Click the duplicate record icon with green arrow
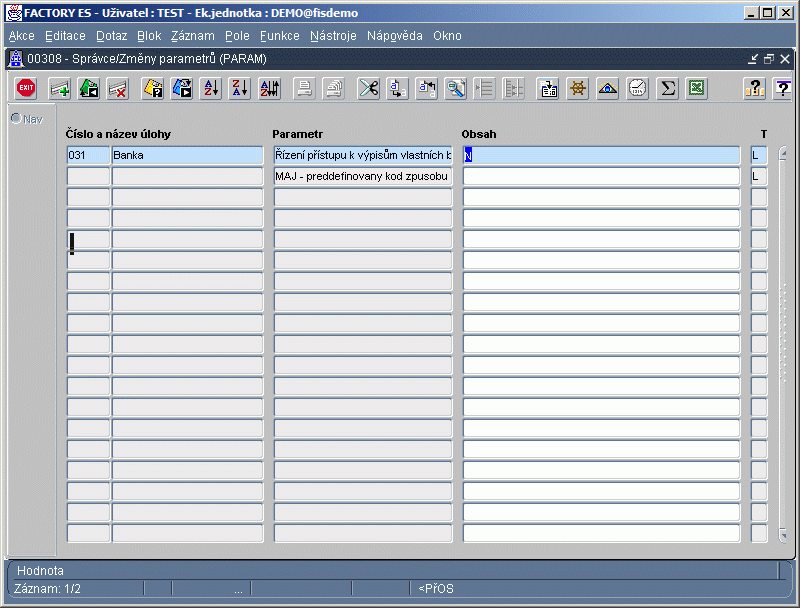This screenshot has width=800, height=608. point(89,89)
